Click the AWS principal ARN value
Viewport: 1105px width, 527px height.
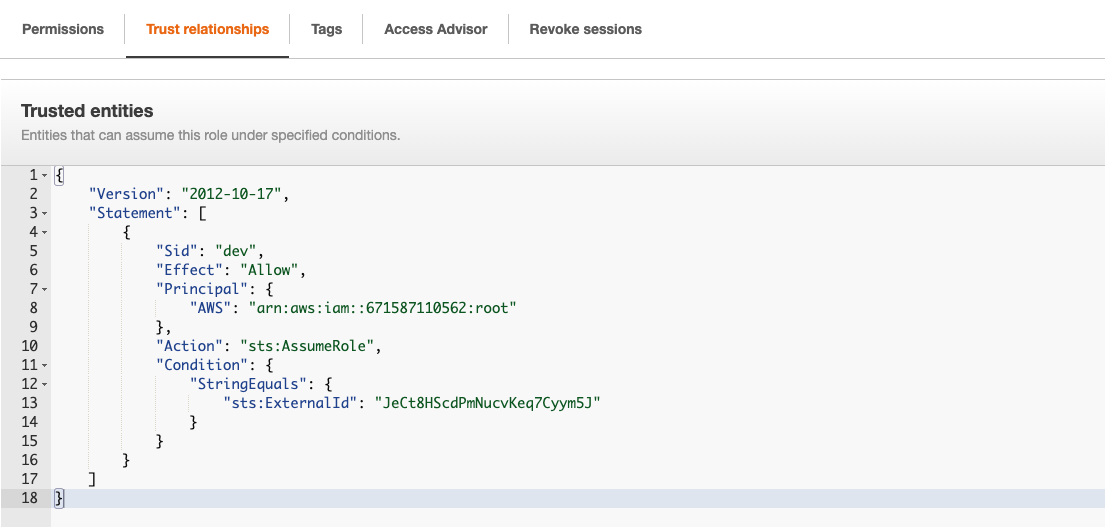[385, 308]
